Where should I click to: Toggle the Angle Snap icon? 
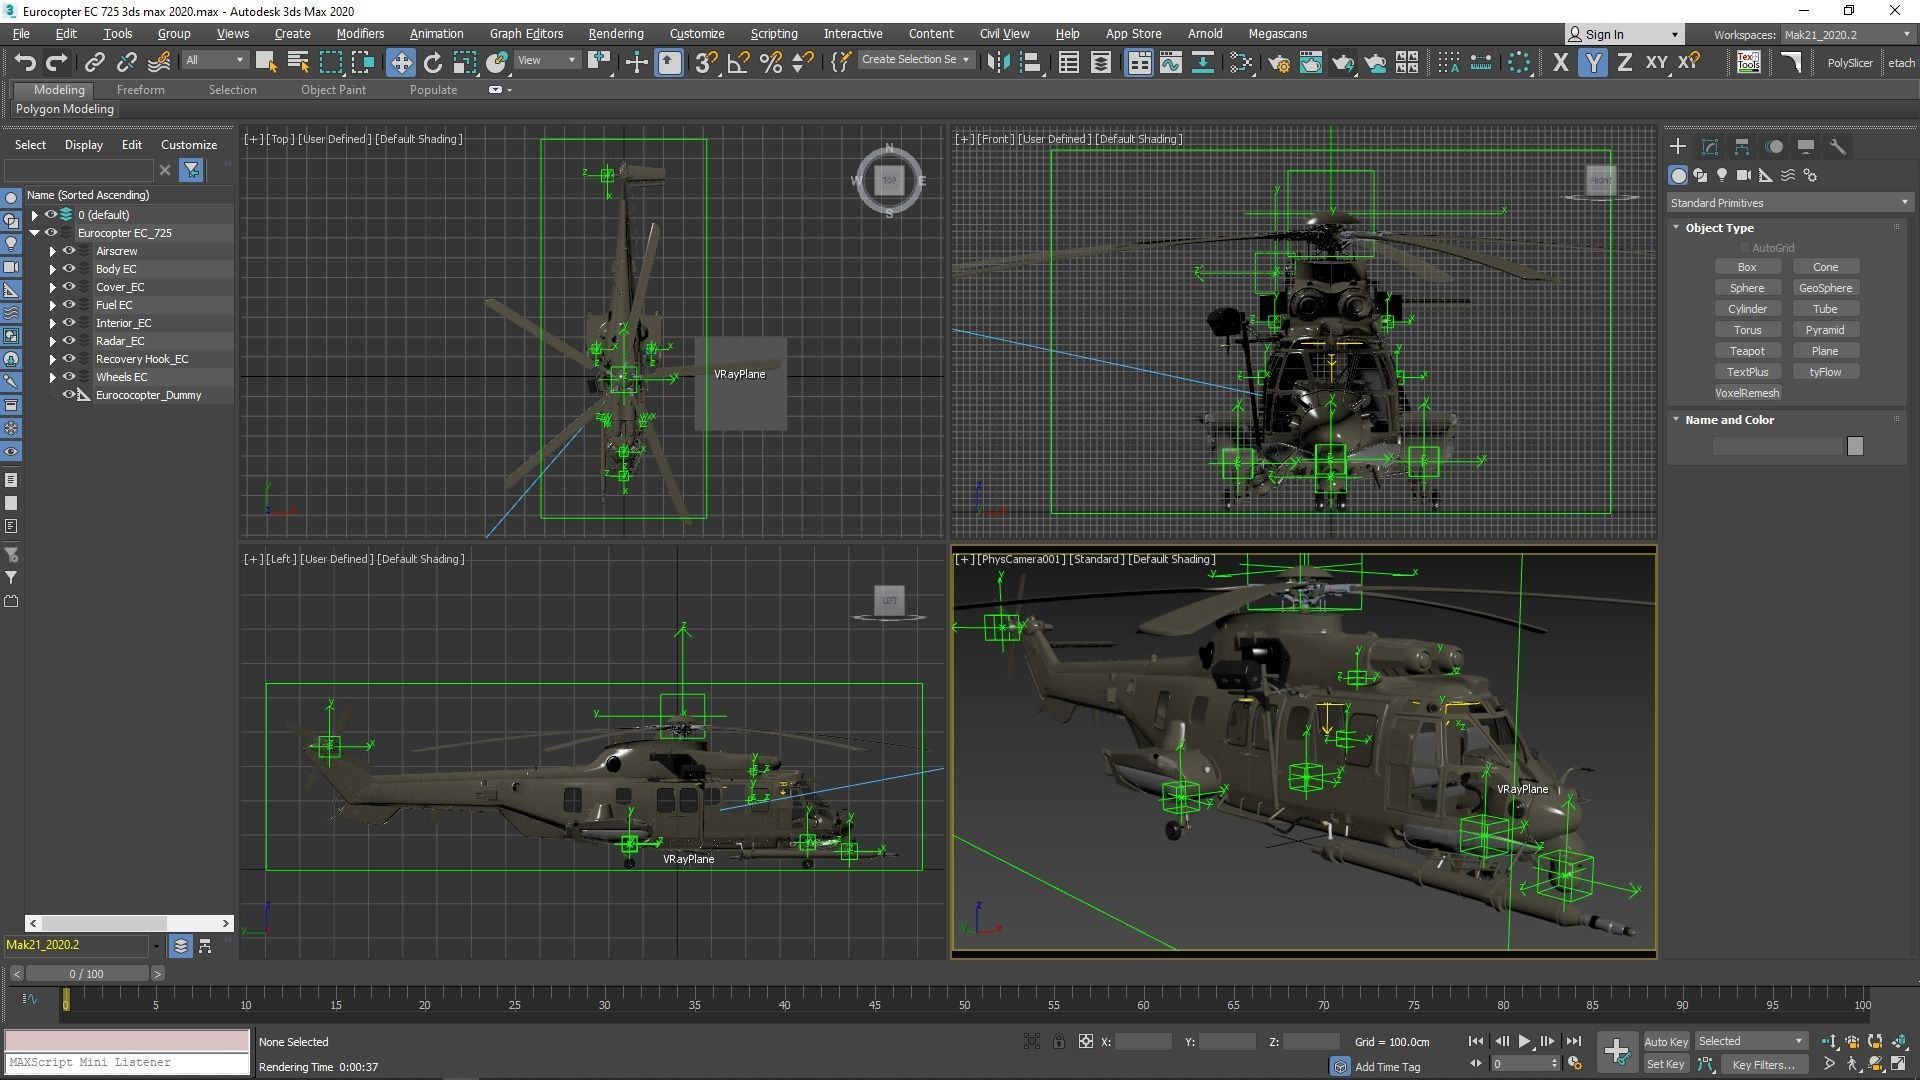(x=738, y=63)
